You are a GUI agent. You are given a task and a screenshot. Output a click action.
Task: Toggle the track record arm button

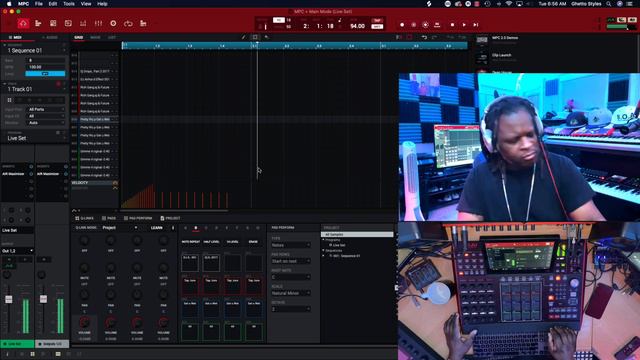pyautogui.click(x=58, y=84)
